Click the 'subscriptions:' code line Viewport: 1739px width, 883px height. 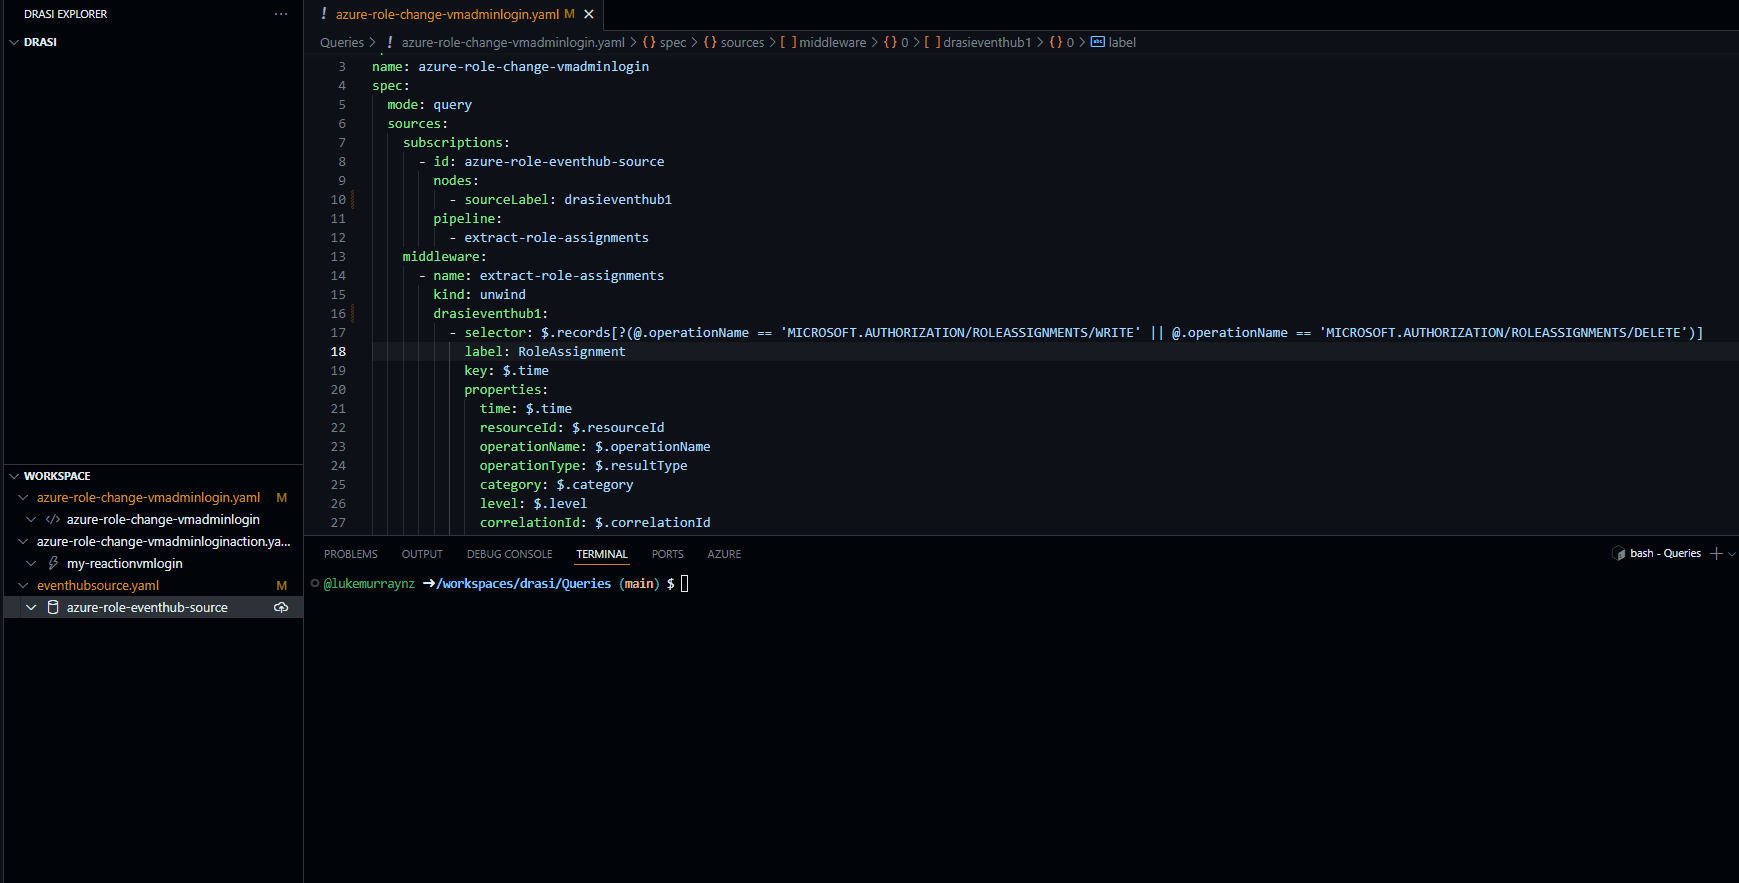[x=456, y=142]
